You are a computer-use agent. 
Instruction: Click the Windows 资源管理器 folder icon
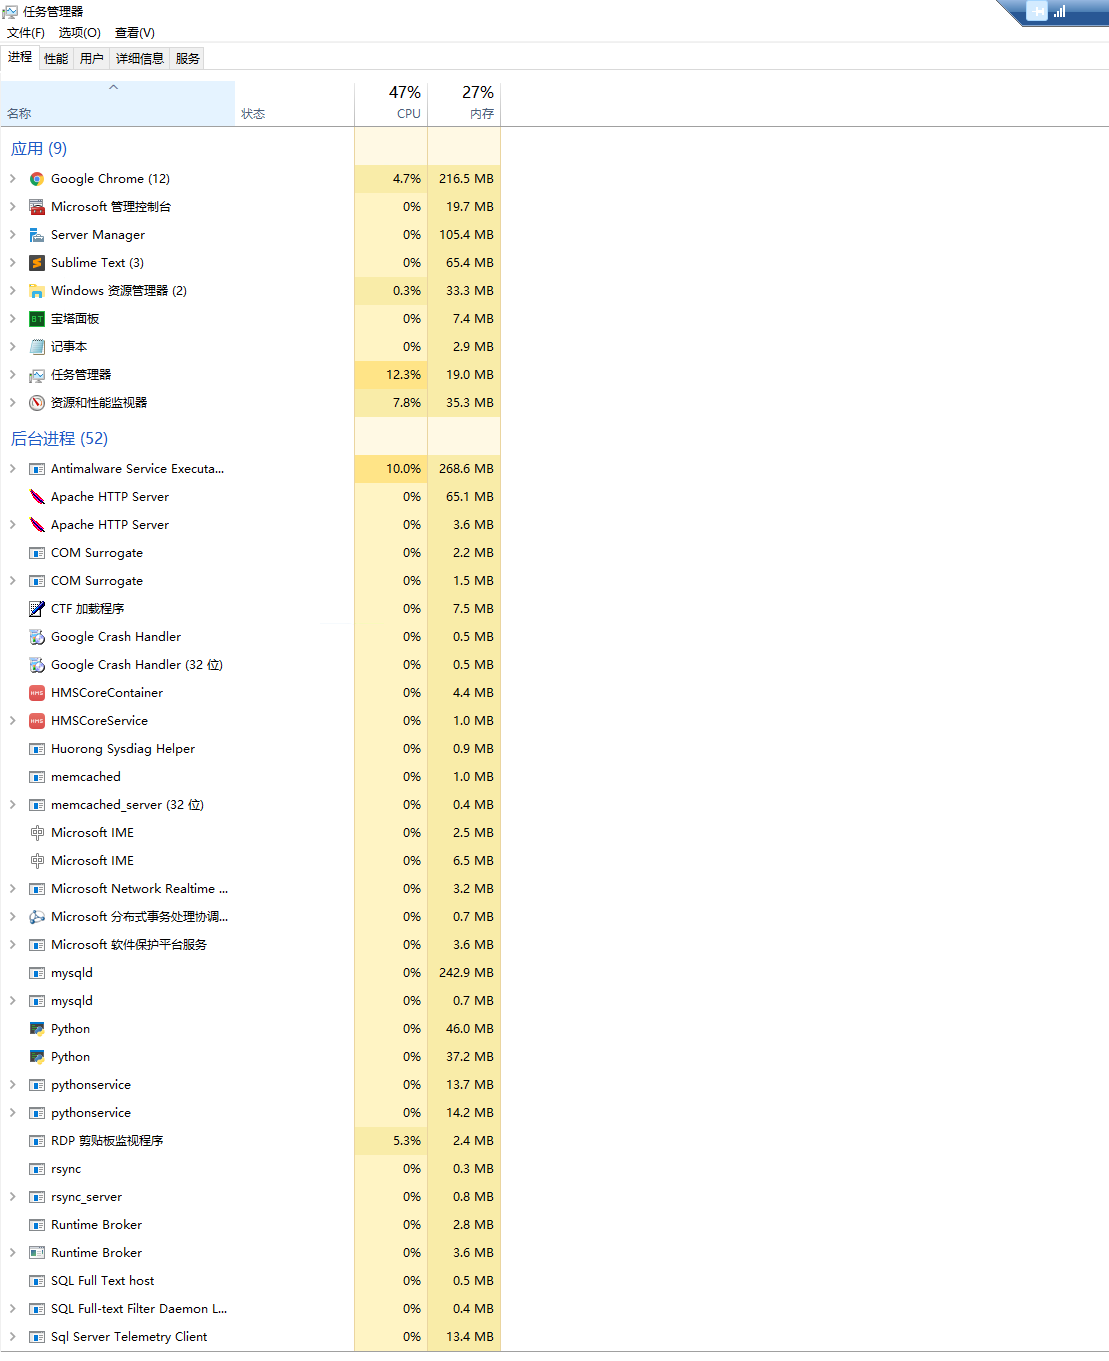[x=37, y=291]
